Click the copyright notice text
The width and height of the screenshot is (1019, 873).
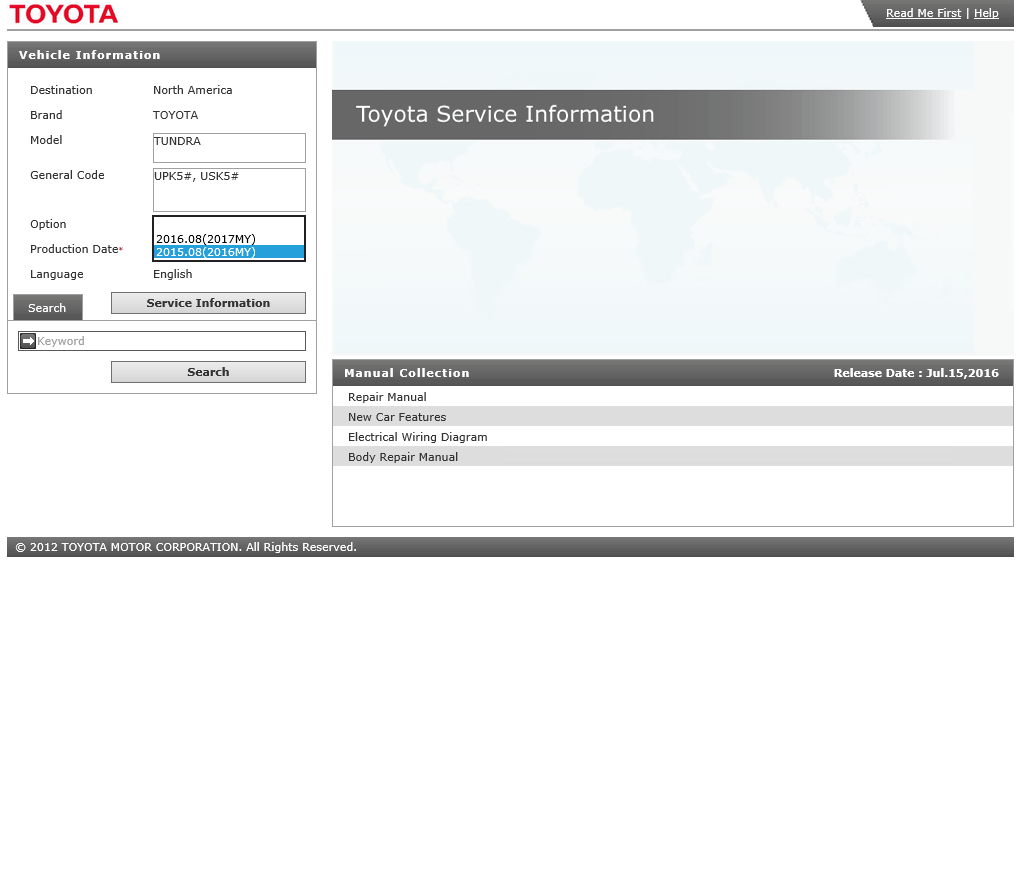(x=186, y=547)
